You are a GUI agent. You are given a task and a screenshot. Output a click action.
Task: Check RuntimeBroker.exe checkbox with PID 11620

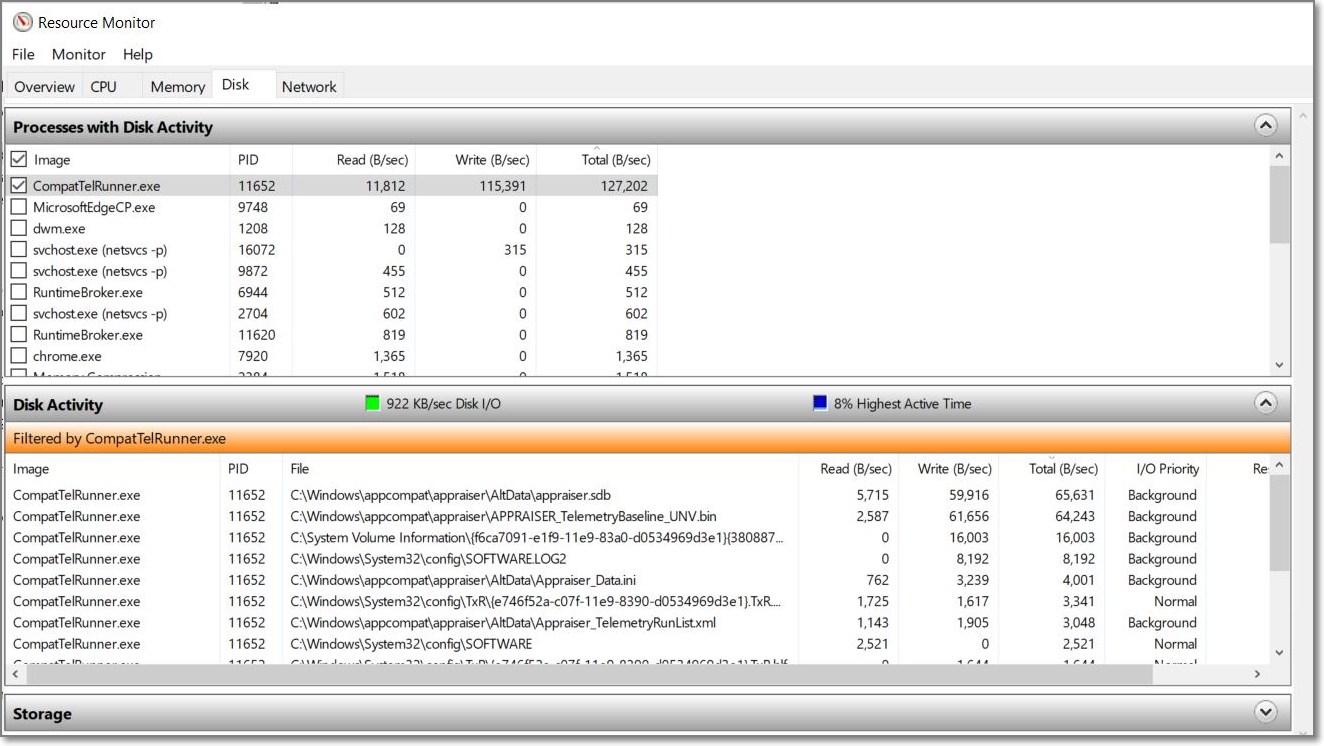[x=19, y=335]
